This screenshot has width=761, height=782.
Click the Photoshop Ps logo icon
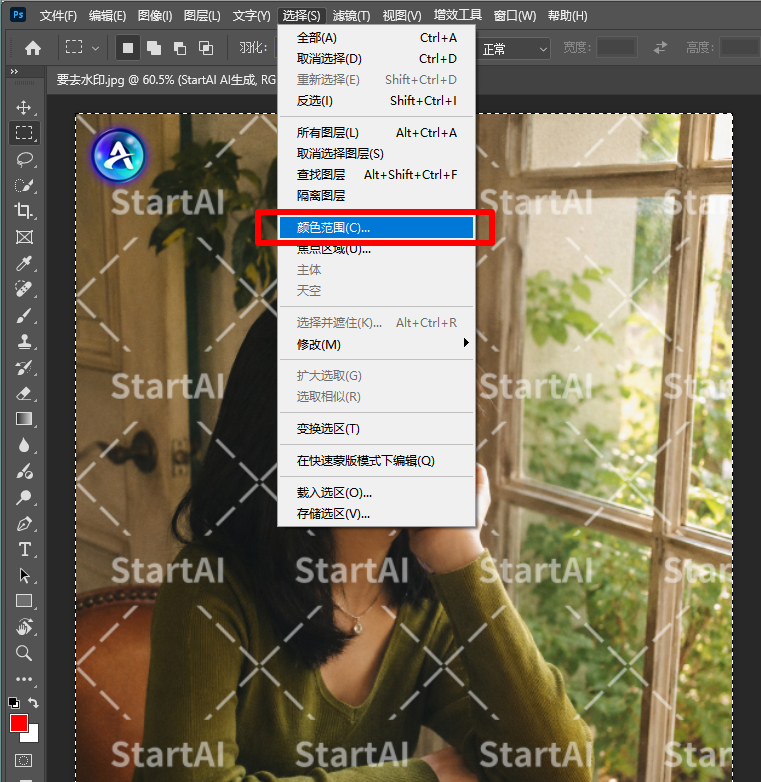pos(18,14)
